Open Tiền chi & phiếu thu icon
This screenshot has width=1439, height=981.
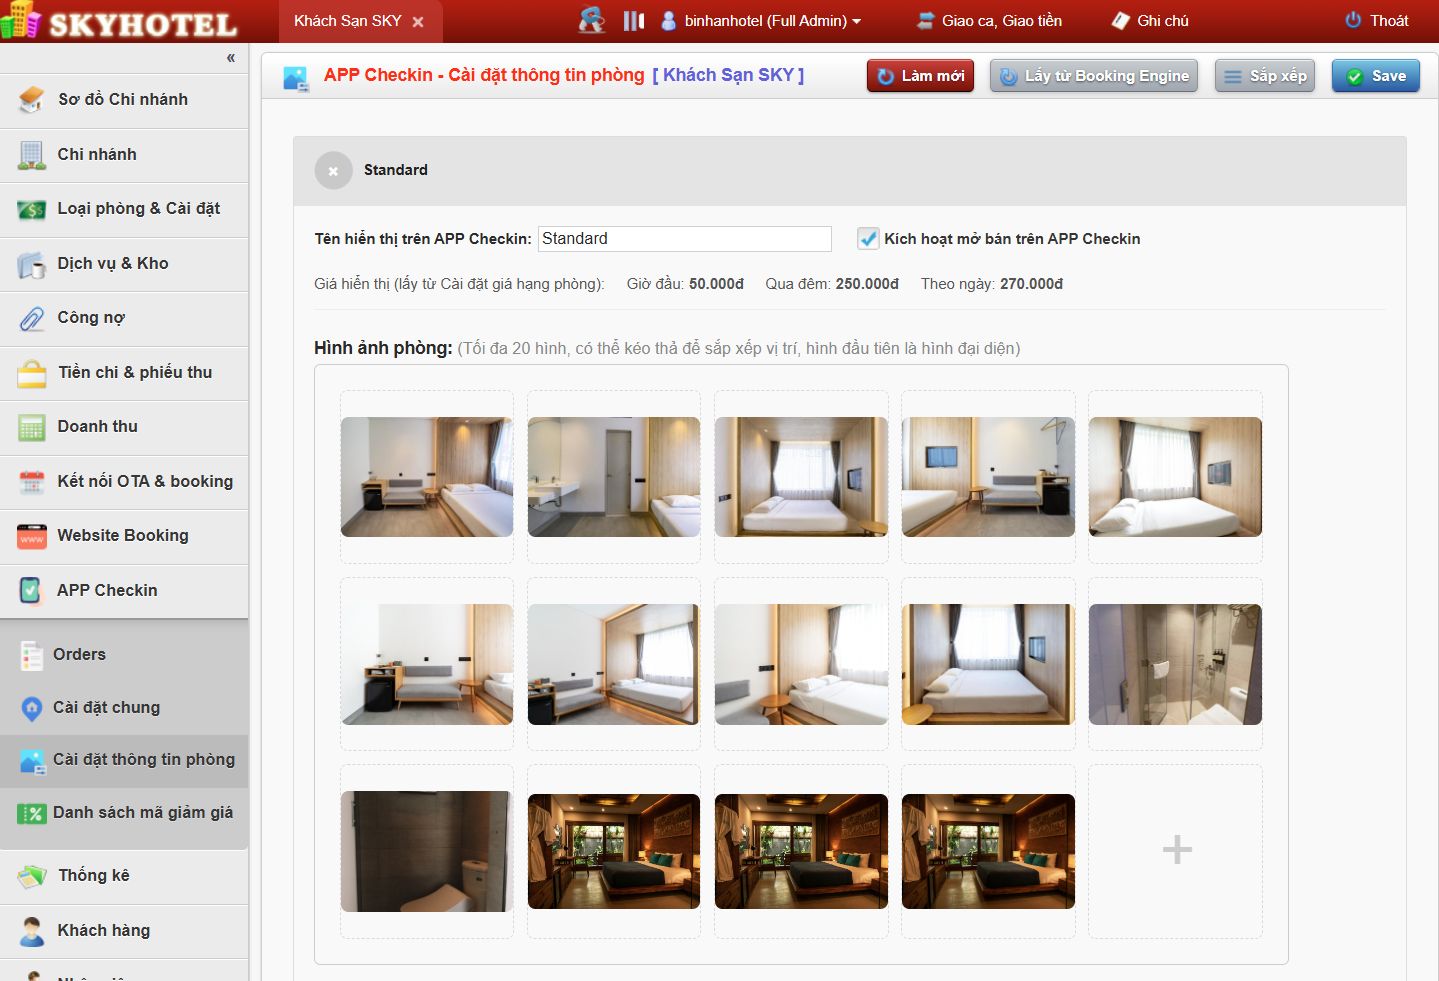click(31, 373)
